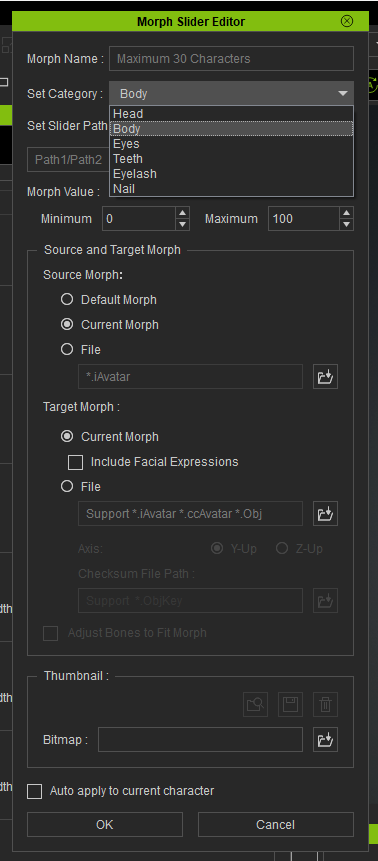378x861 pixels.
Task: Collapse the Set Category dropdown arrow
Action: click(x=343, y=93)
